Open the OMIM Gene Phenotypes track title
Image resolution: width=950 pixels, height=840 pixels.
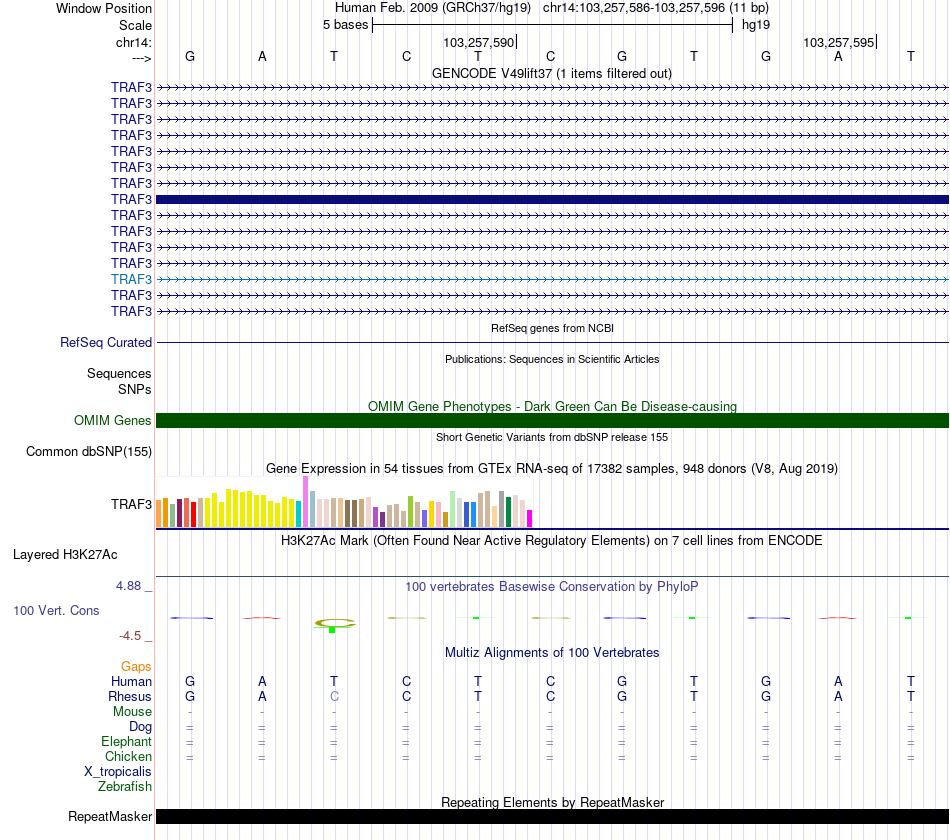(552, 406)
